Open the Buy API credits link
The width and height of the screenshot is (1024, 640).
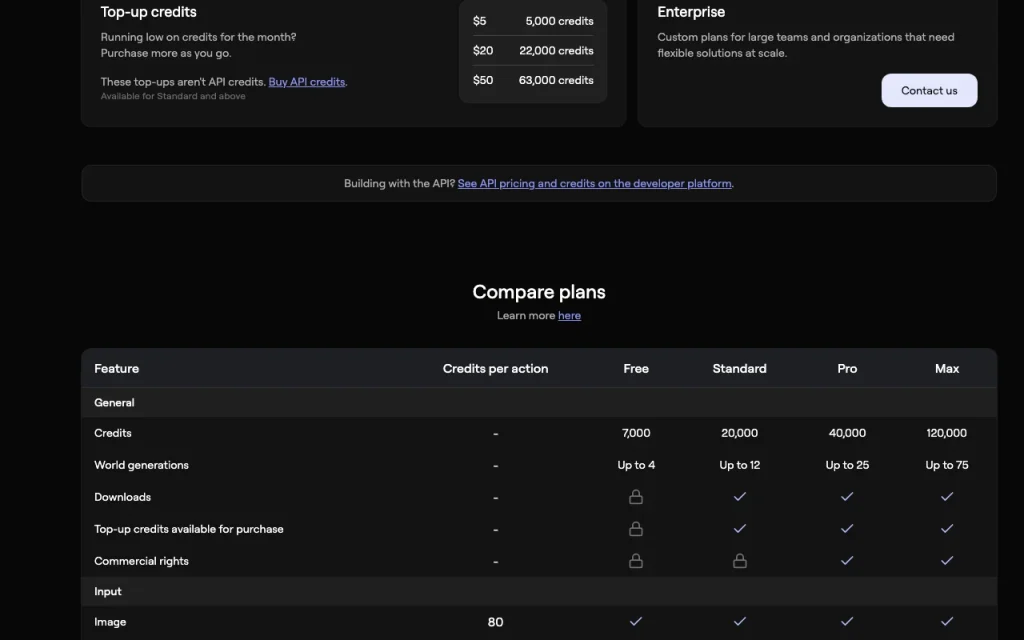(x=306, y=82)
